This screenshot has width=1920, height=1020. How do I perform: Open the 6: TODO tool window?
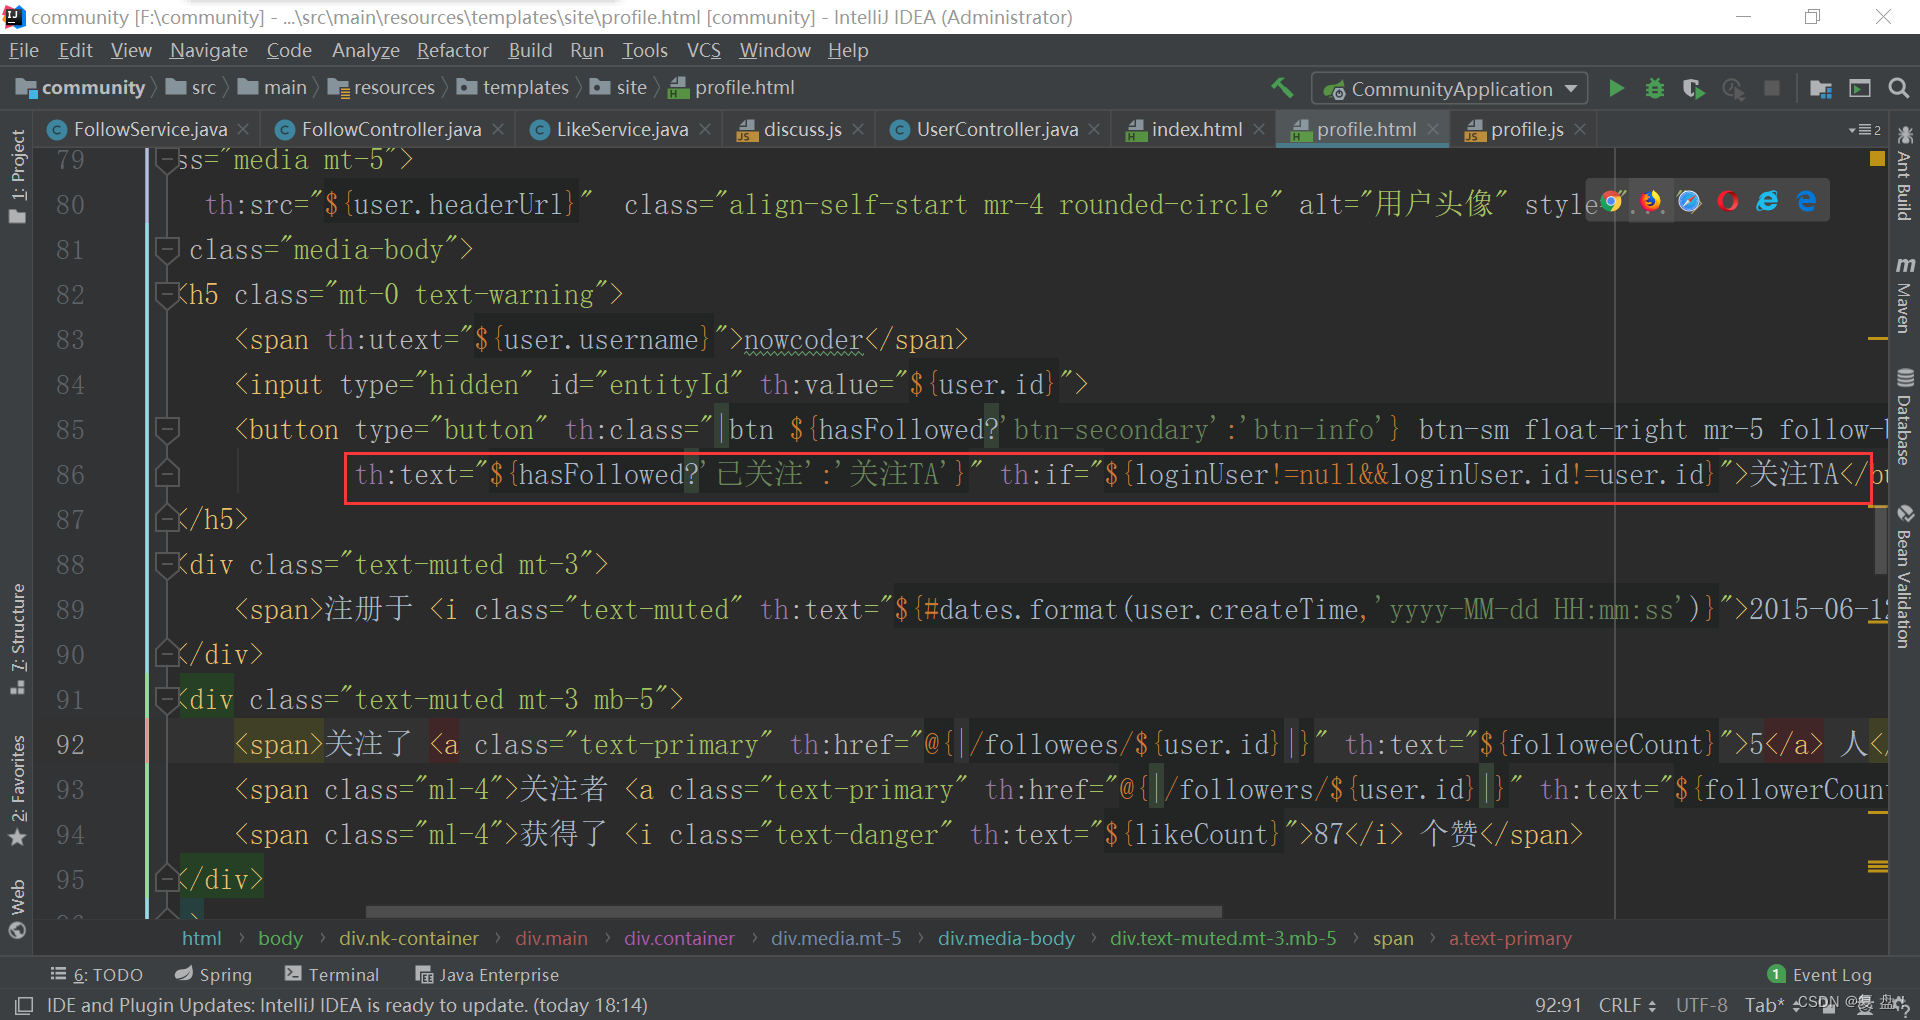pos(97,974)
